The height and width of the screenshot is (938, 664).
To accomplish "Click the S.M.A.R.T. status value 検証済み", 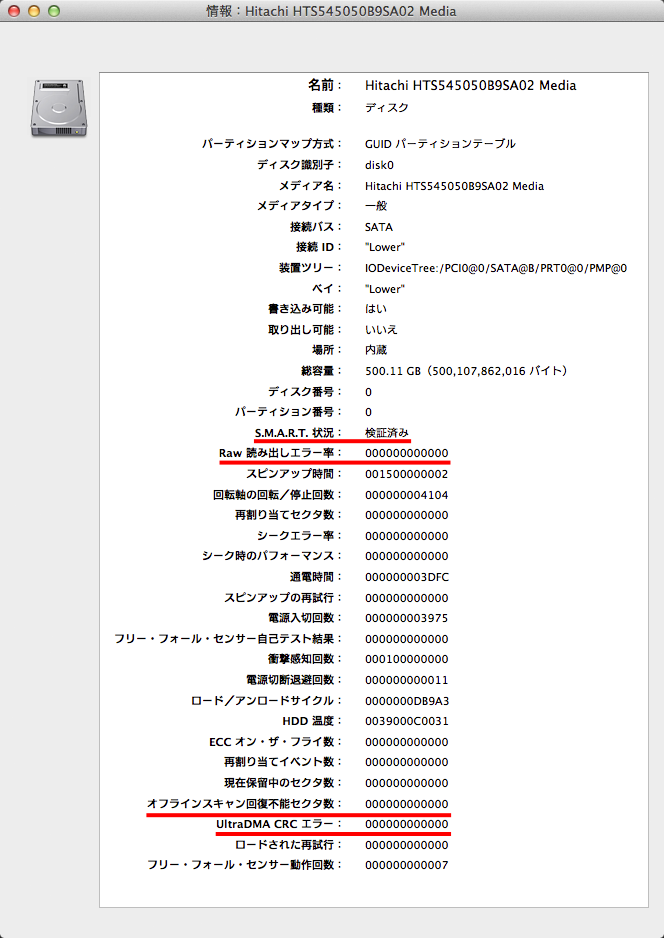I will tap(387, 433).
